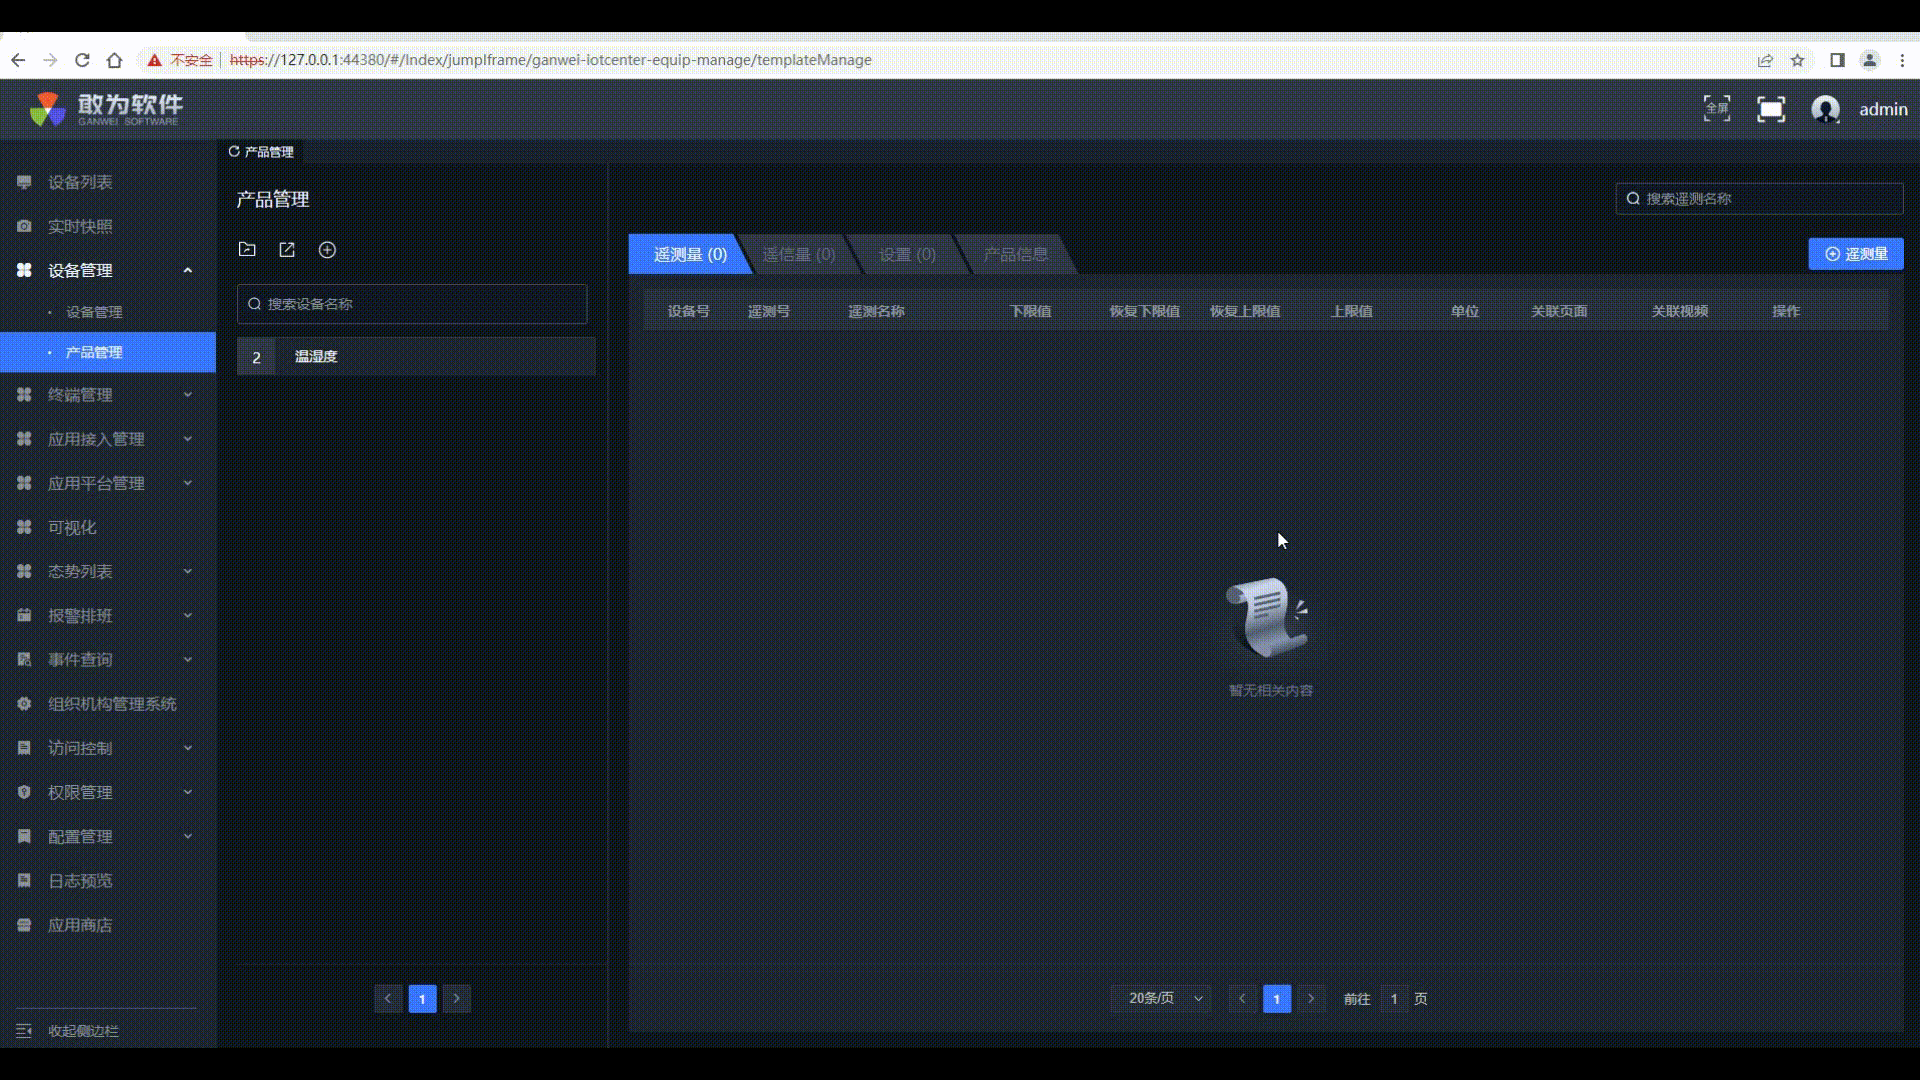Open 设备列表 in the sidebar
1920x1080 pixels.
pyautogui.click(x=80, y=182)
